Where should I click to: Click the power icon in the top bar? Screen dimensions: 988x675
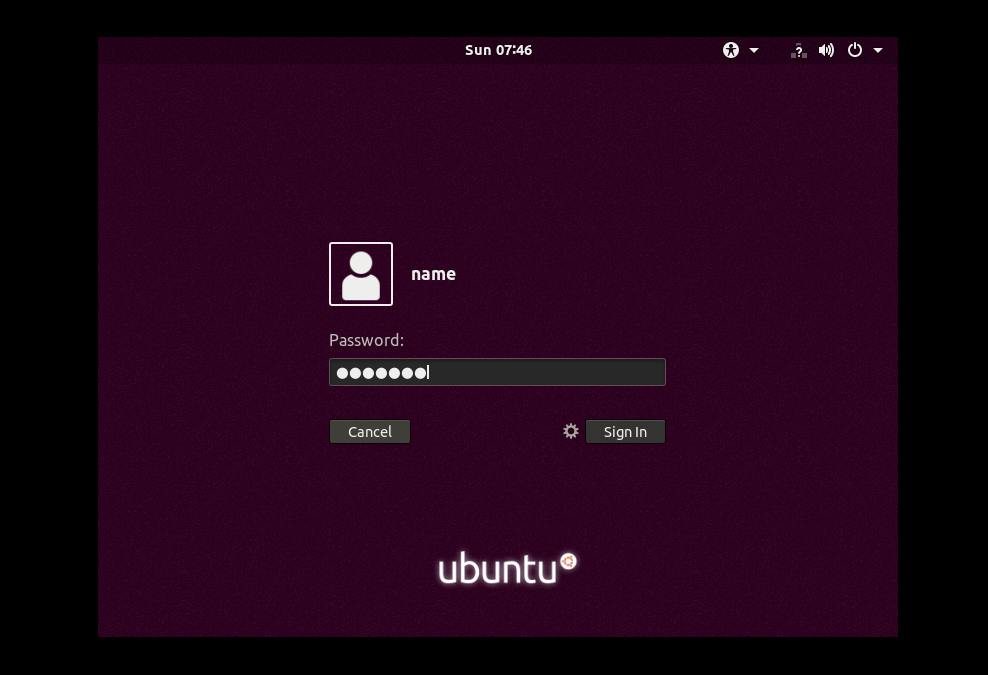coord(855,49)
